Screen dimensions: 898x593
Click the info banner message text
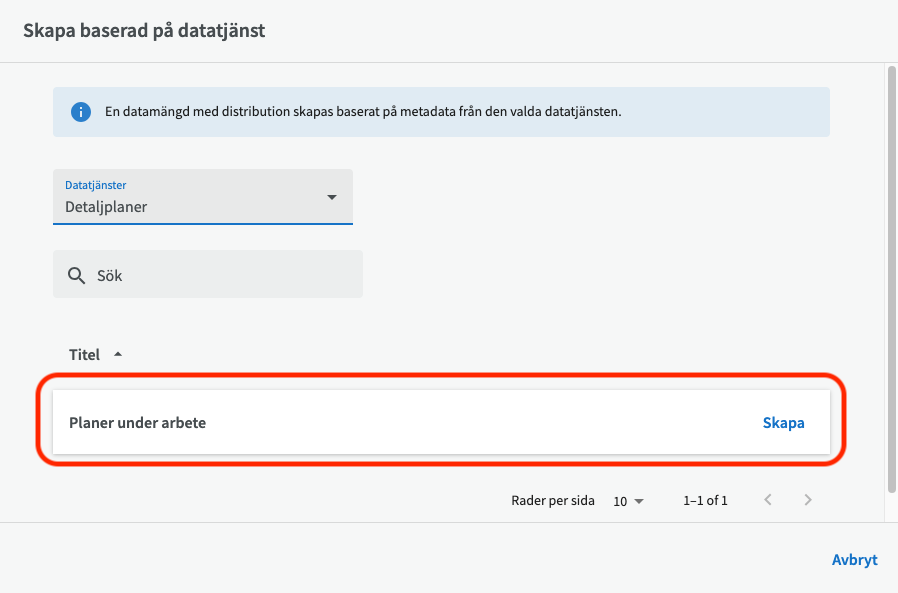[363, 112]
